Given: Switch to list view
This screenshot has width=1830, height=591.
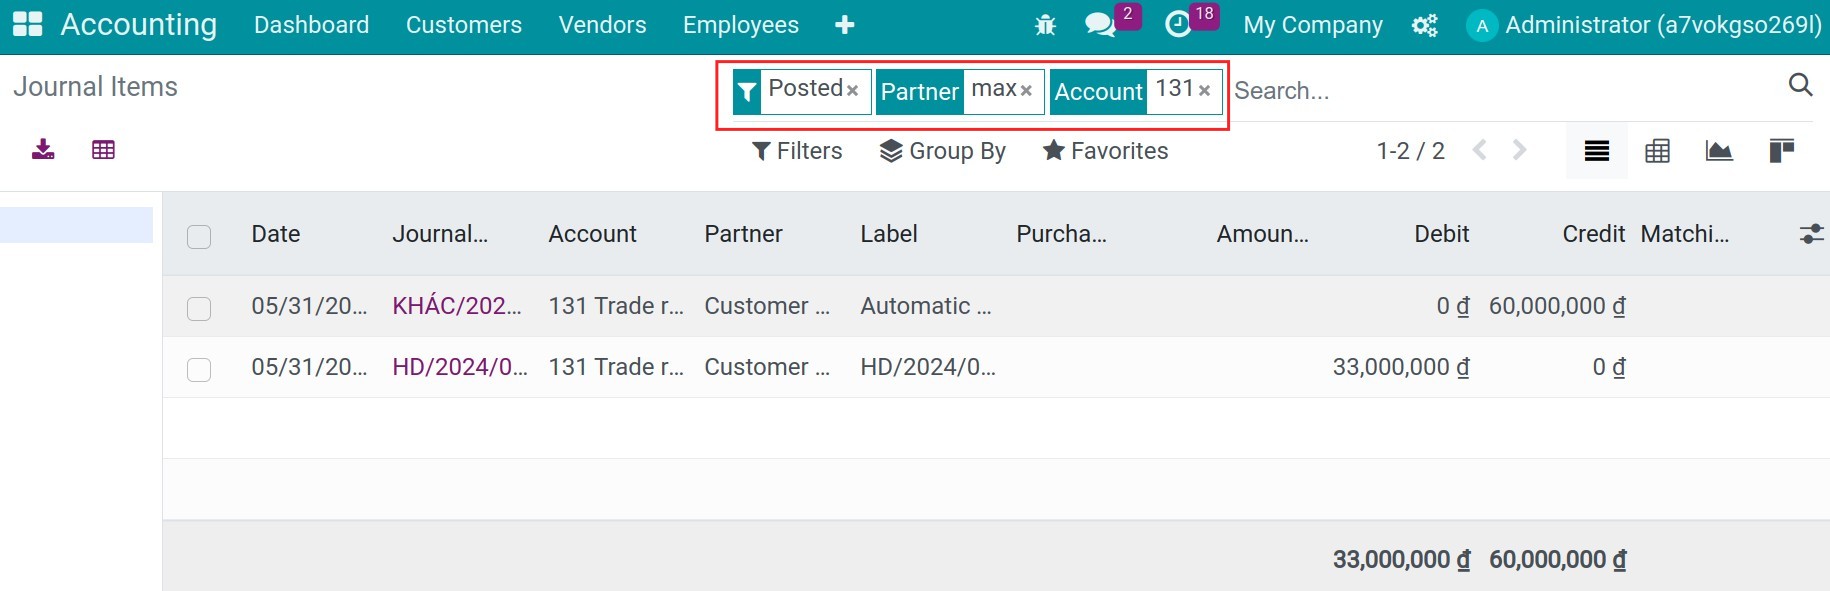Looking at the screenshot, I should tap(1597, 151).
